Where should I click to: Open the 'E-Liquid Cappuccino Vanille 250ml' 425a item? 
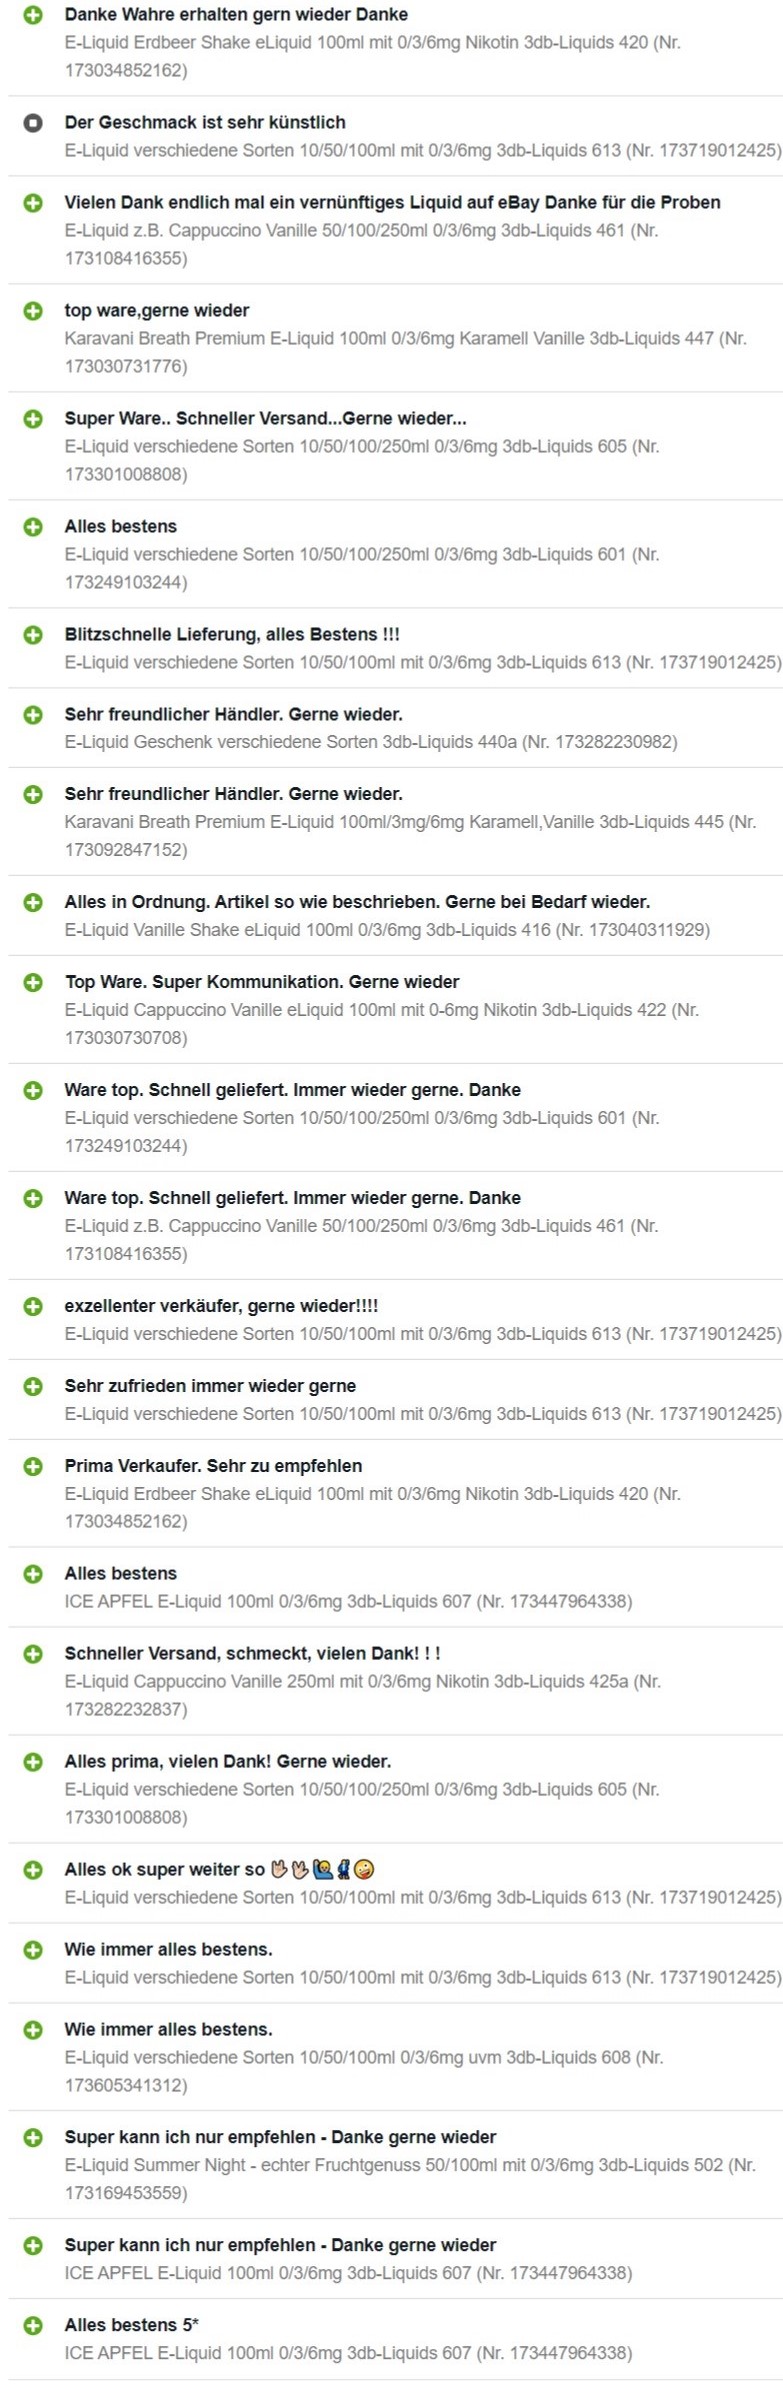pyautogui.click(x=363, y=1695)
